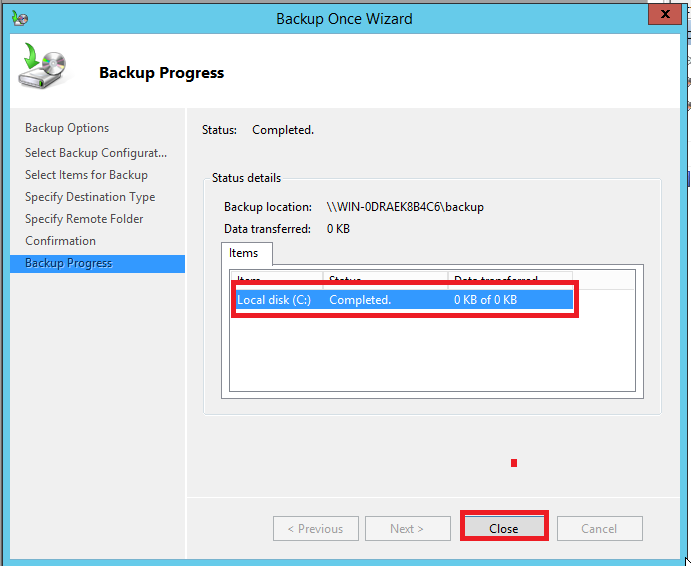Click the Backup Once Wizard title text

345,19
